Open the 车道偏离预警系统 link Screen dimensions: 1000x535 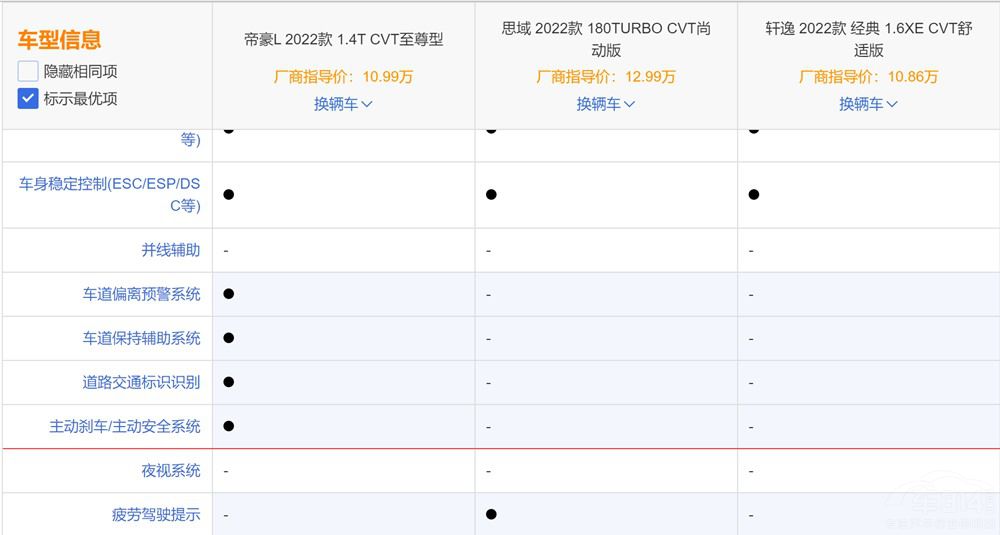tap(142, 294)
